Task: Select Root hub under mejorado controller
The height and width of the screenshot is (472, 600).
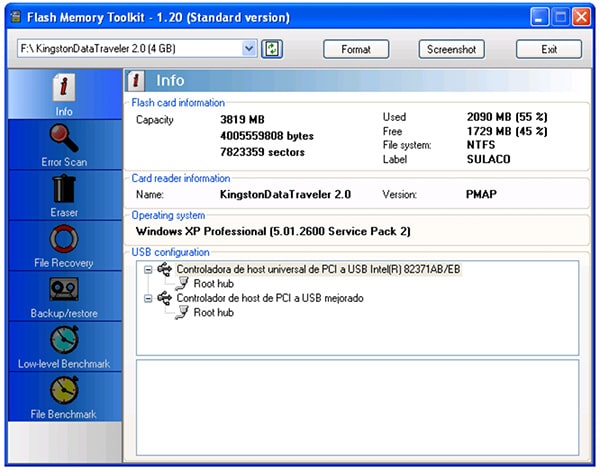Action: (x=214, y=312)
